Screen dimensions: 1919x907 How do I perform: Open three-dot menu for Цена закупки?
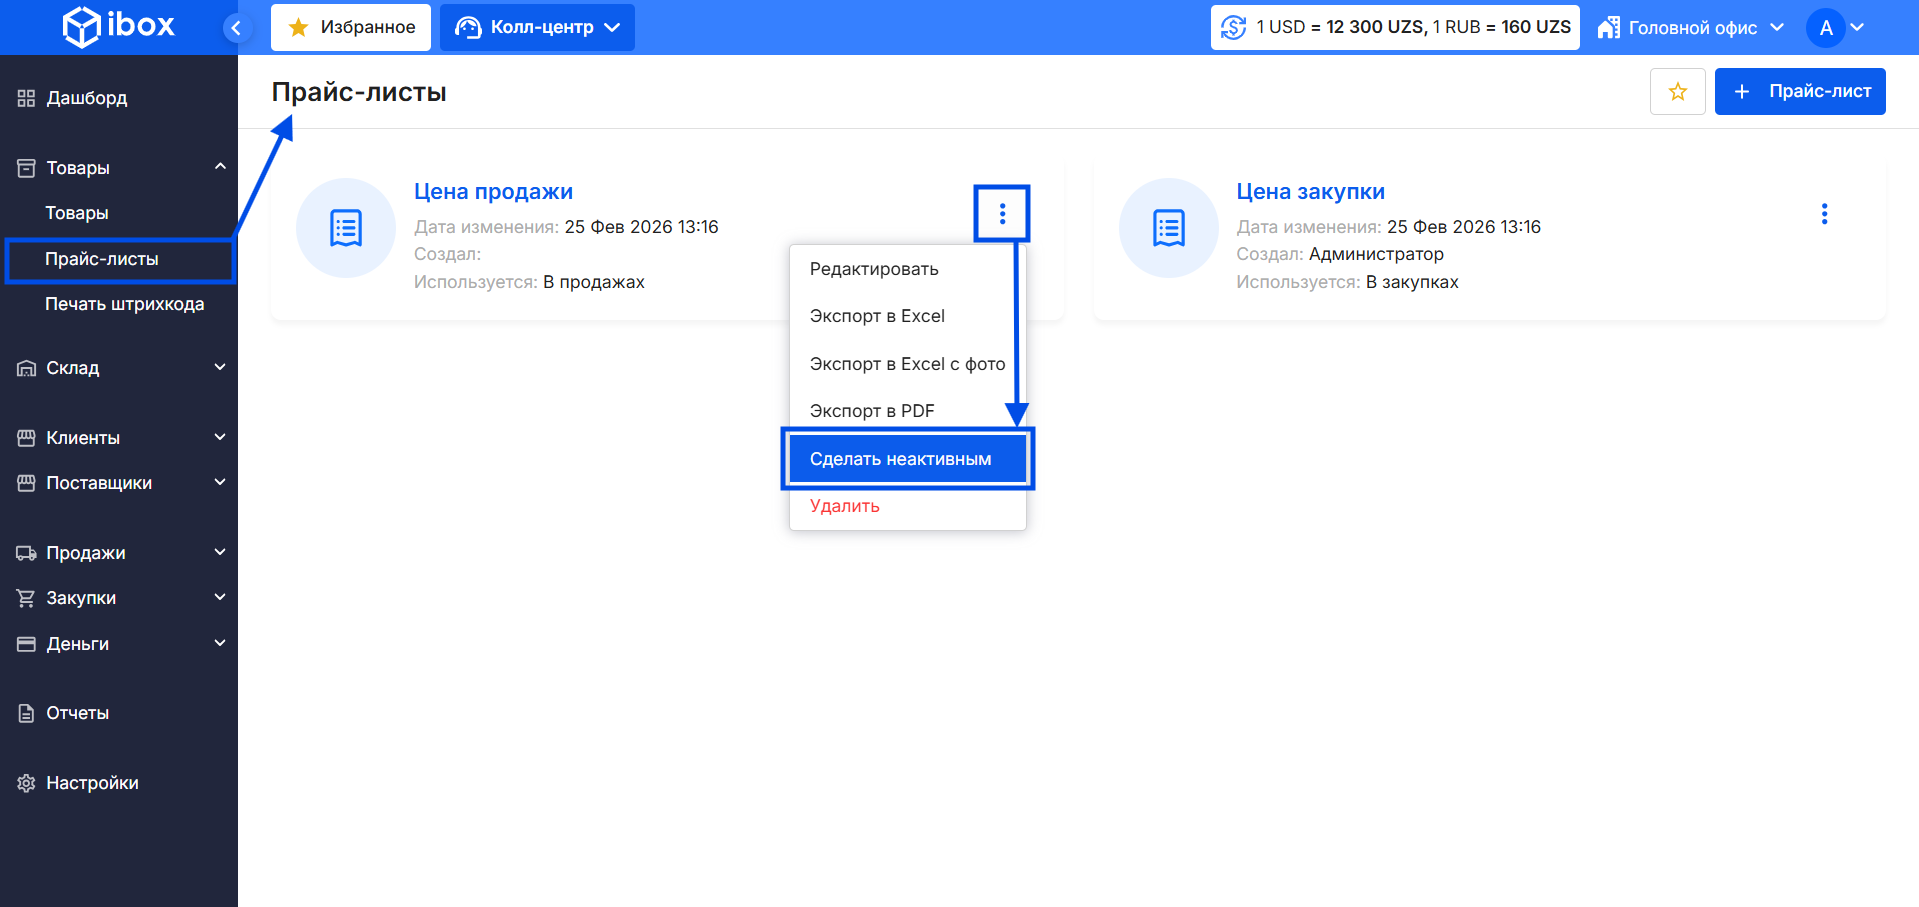coord(1824,214)
